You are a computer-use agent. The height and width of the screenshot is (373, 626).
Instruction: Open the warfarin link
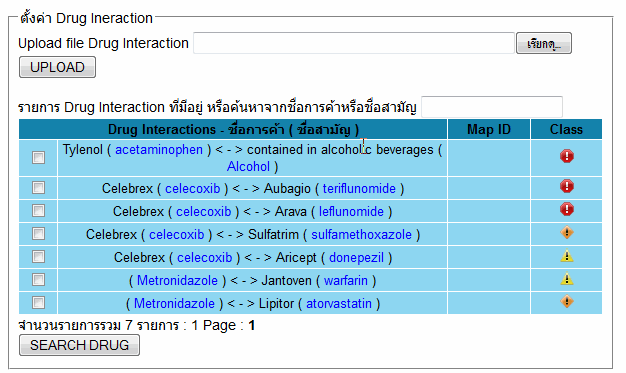346,280
